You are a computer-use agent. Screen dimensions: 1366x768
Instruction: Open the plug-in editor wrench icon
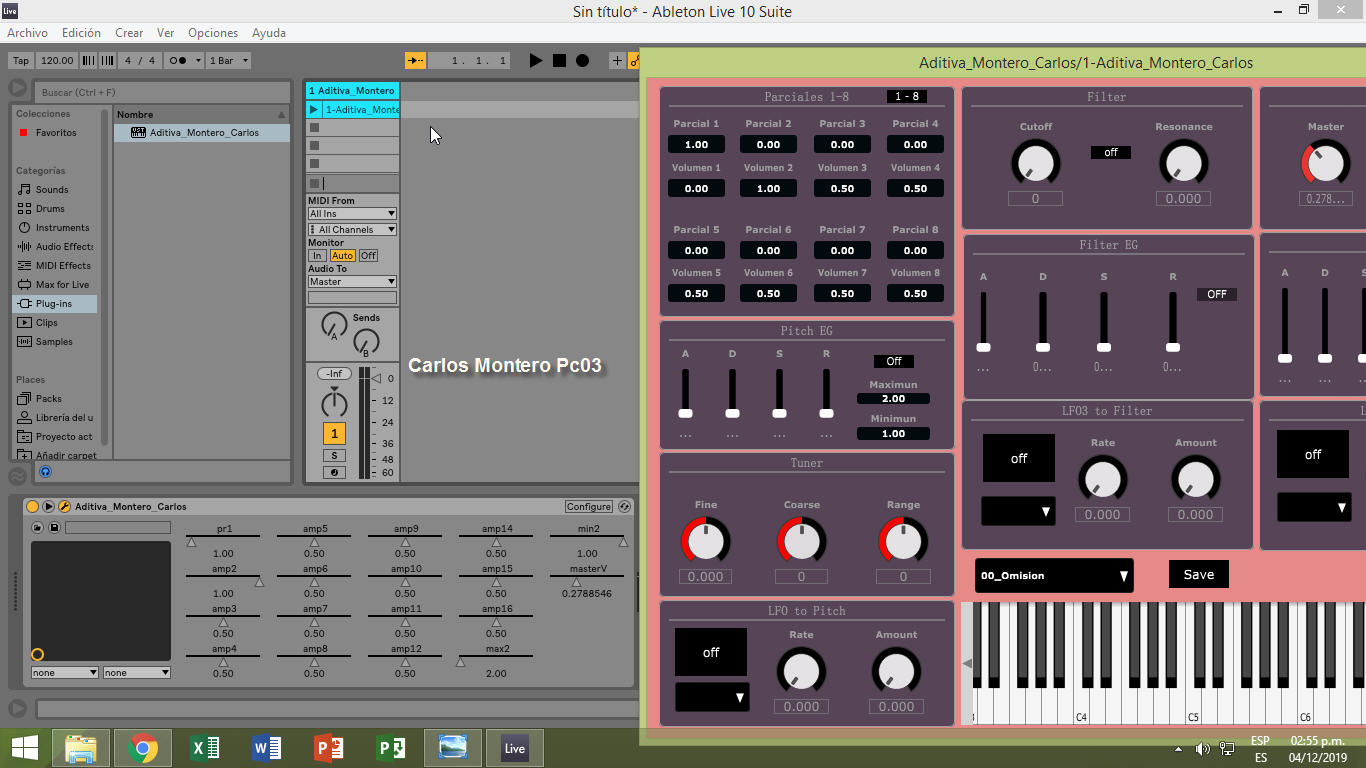64,507
